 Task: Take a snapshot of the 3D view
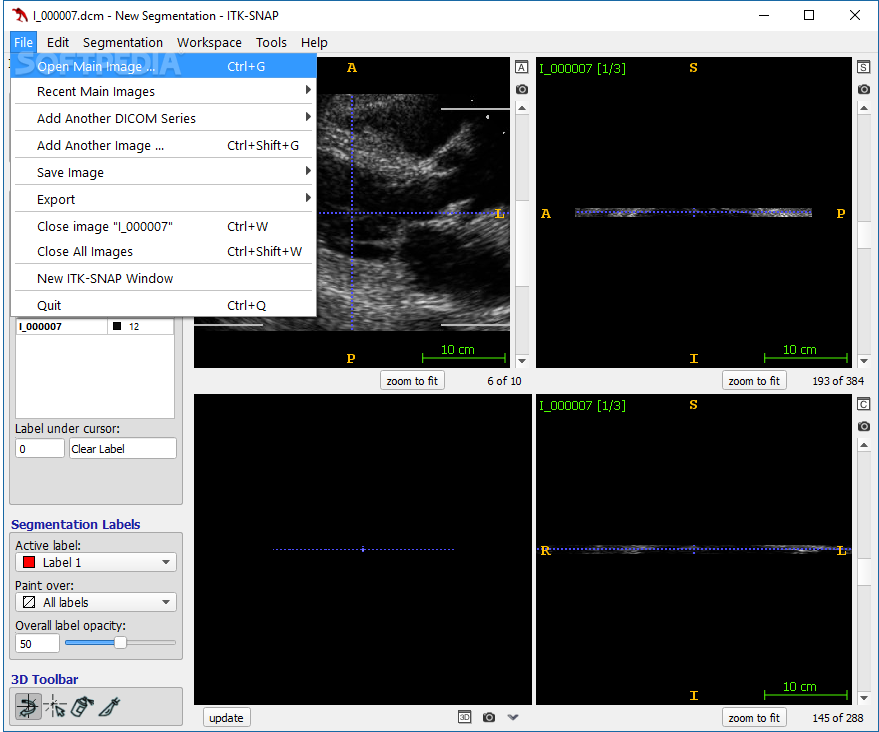click(489, 717)
